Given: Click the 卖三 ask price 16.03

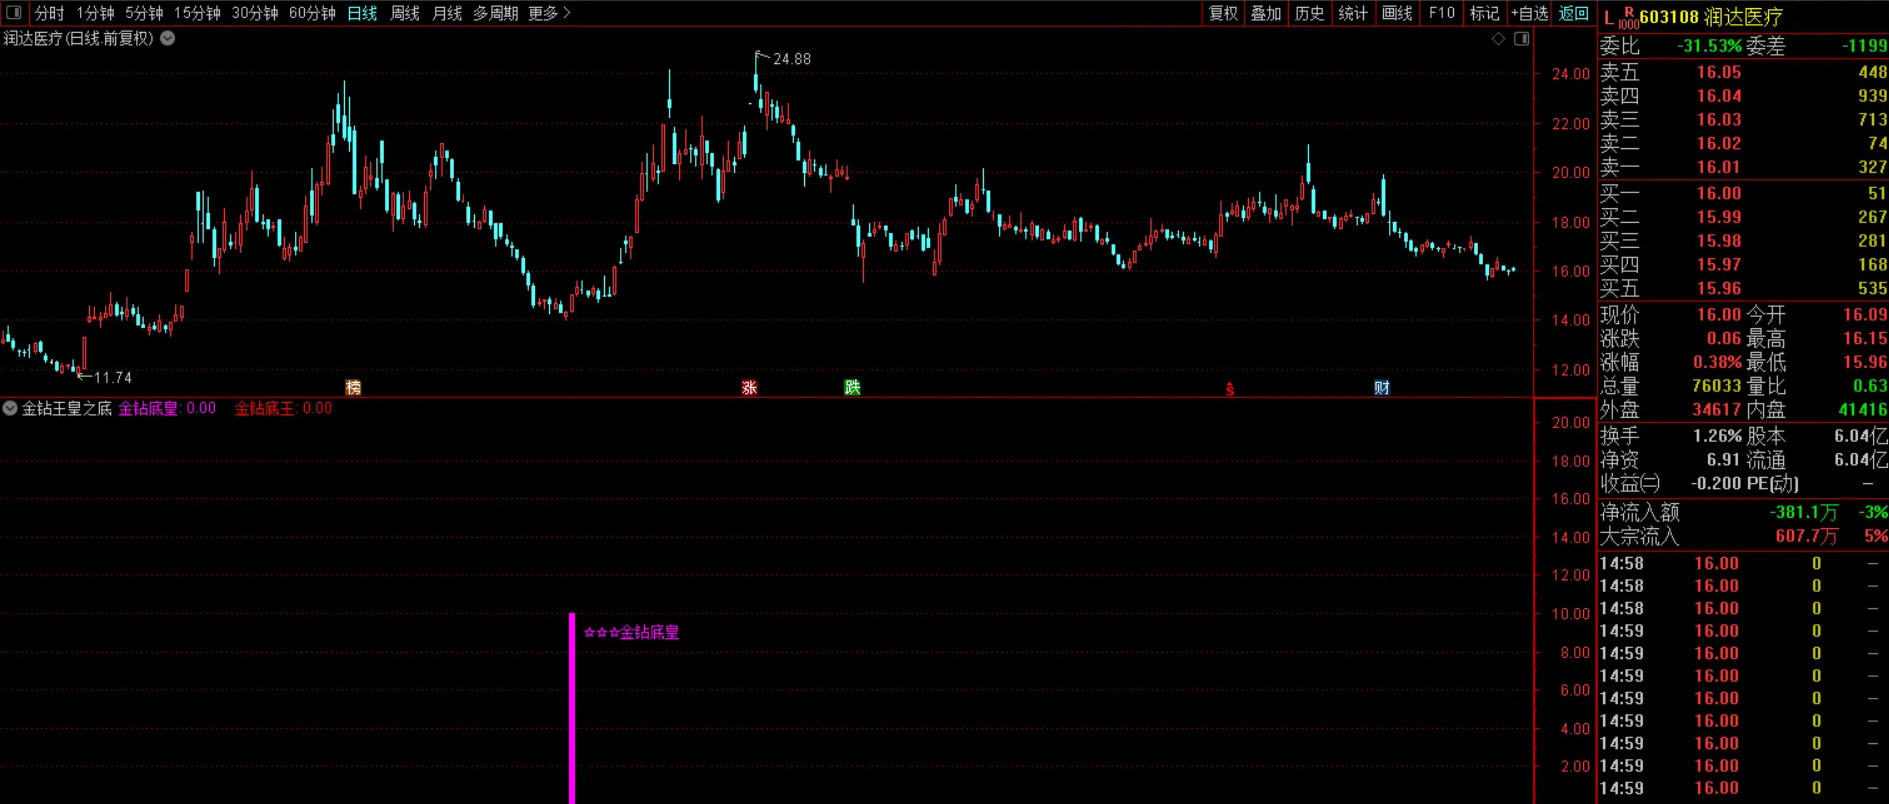Looking at the screenshot, I should 1719,120.
